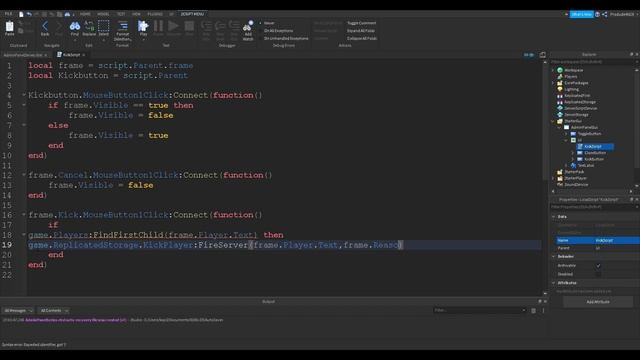Toggle the Archivable checkbox

[598, 266]
